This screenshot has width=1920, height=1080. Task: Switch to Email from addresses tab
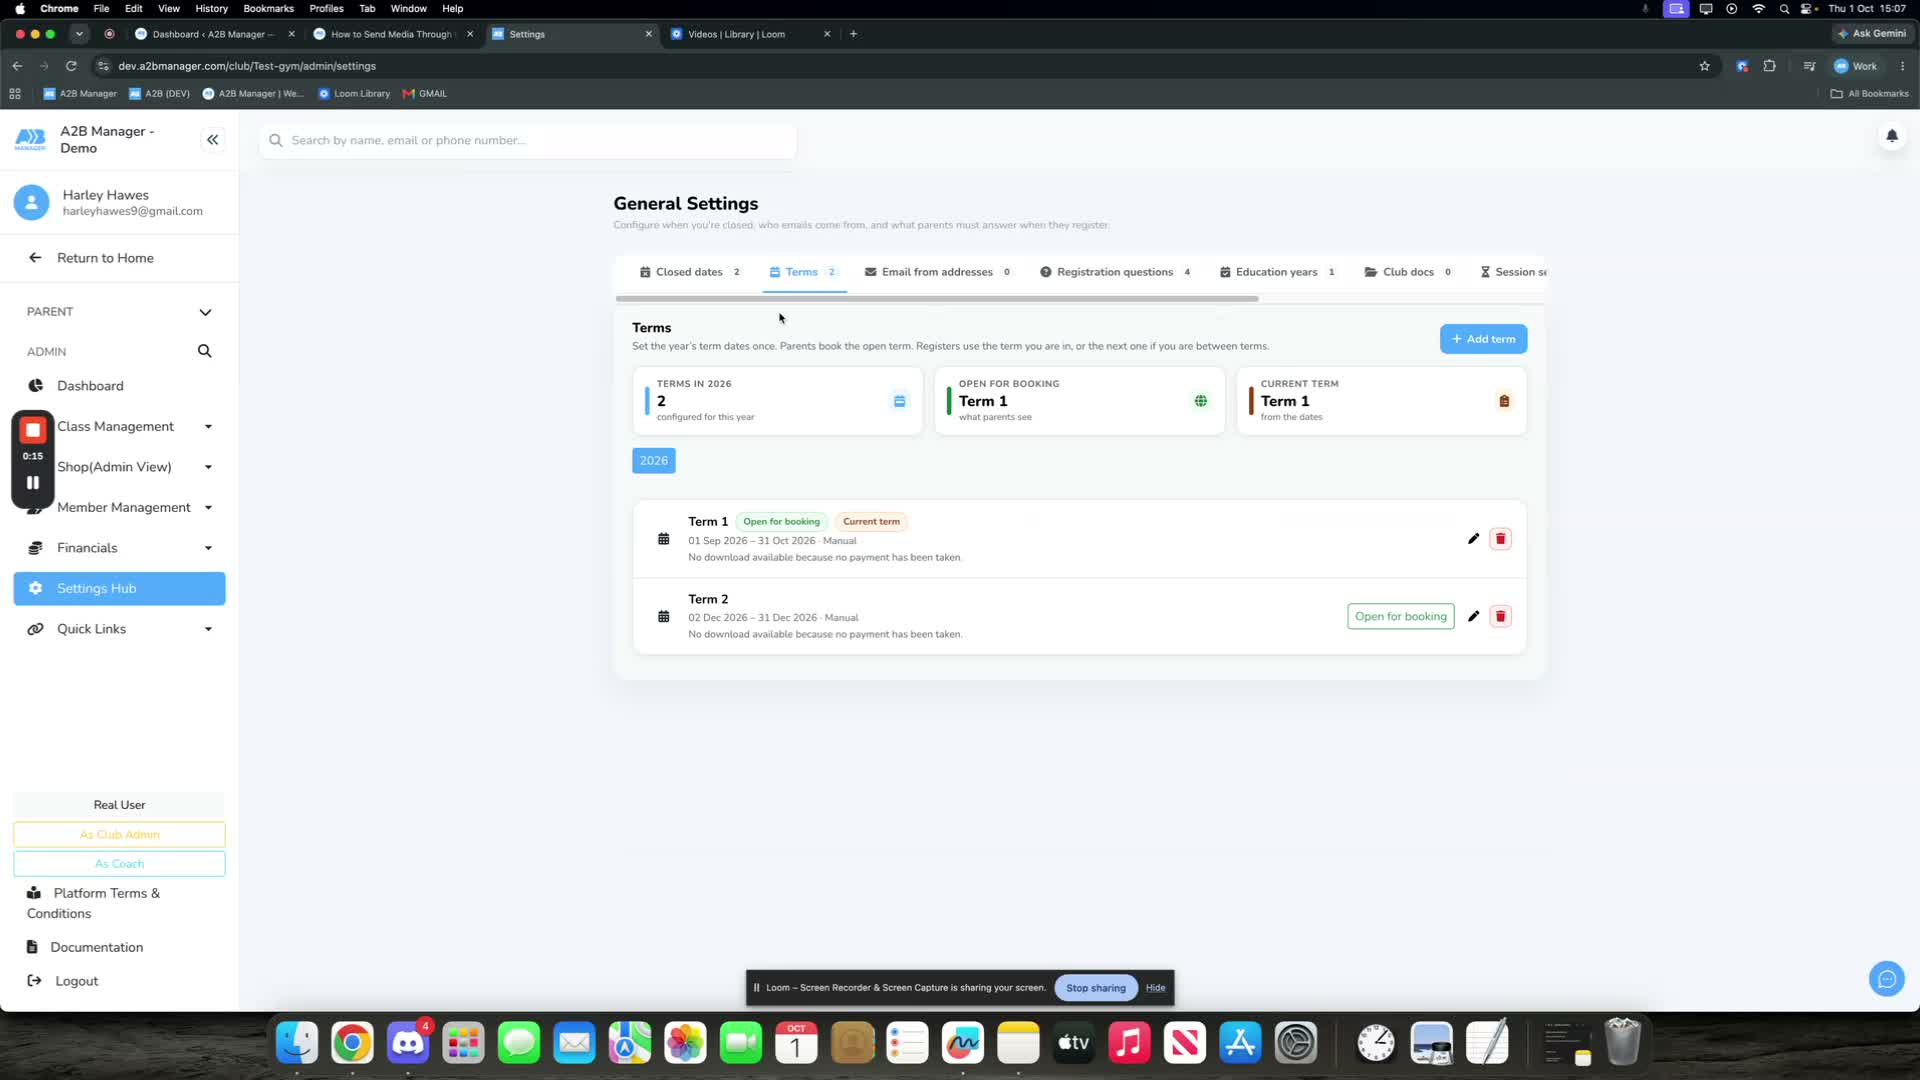point(939,272)
